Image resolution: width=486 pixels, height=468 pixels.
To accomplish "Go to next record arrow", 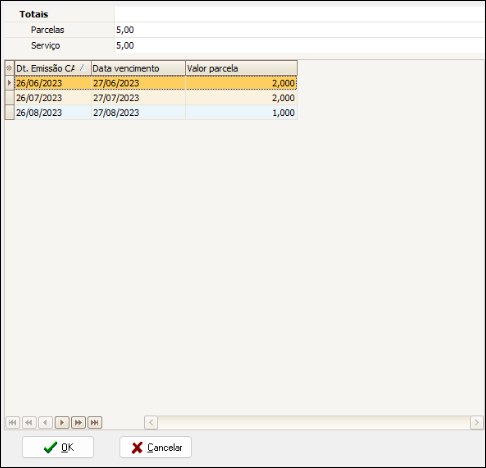I will 62,423.
